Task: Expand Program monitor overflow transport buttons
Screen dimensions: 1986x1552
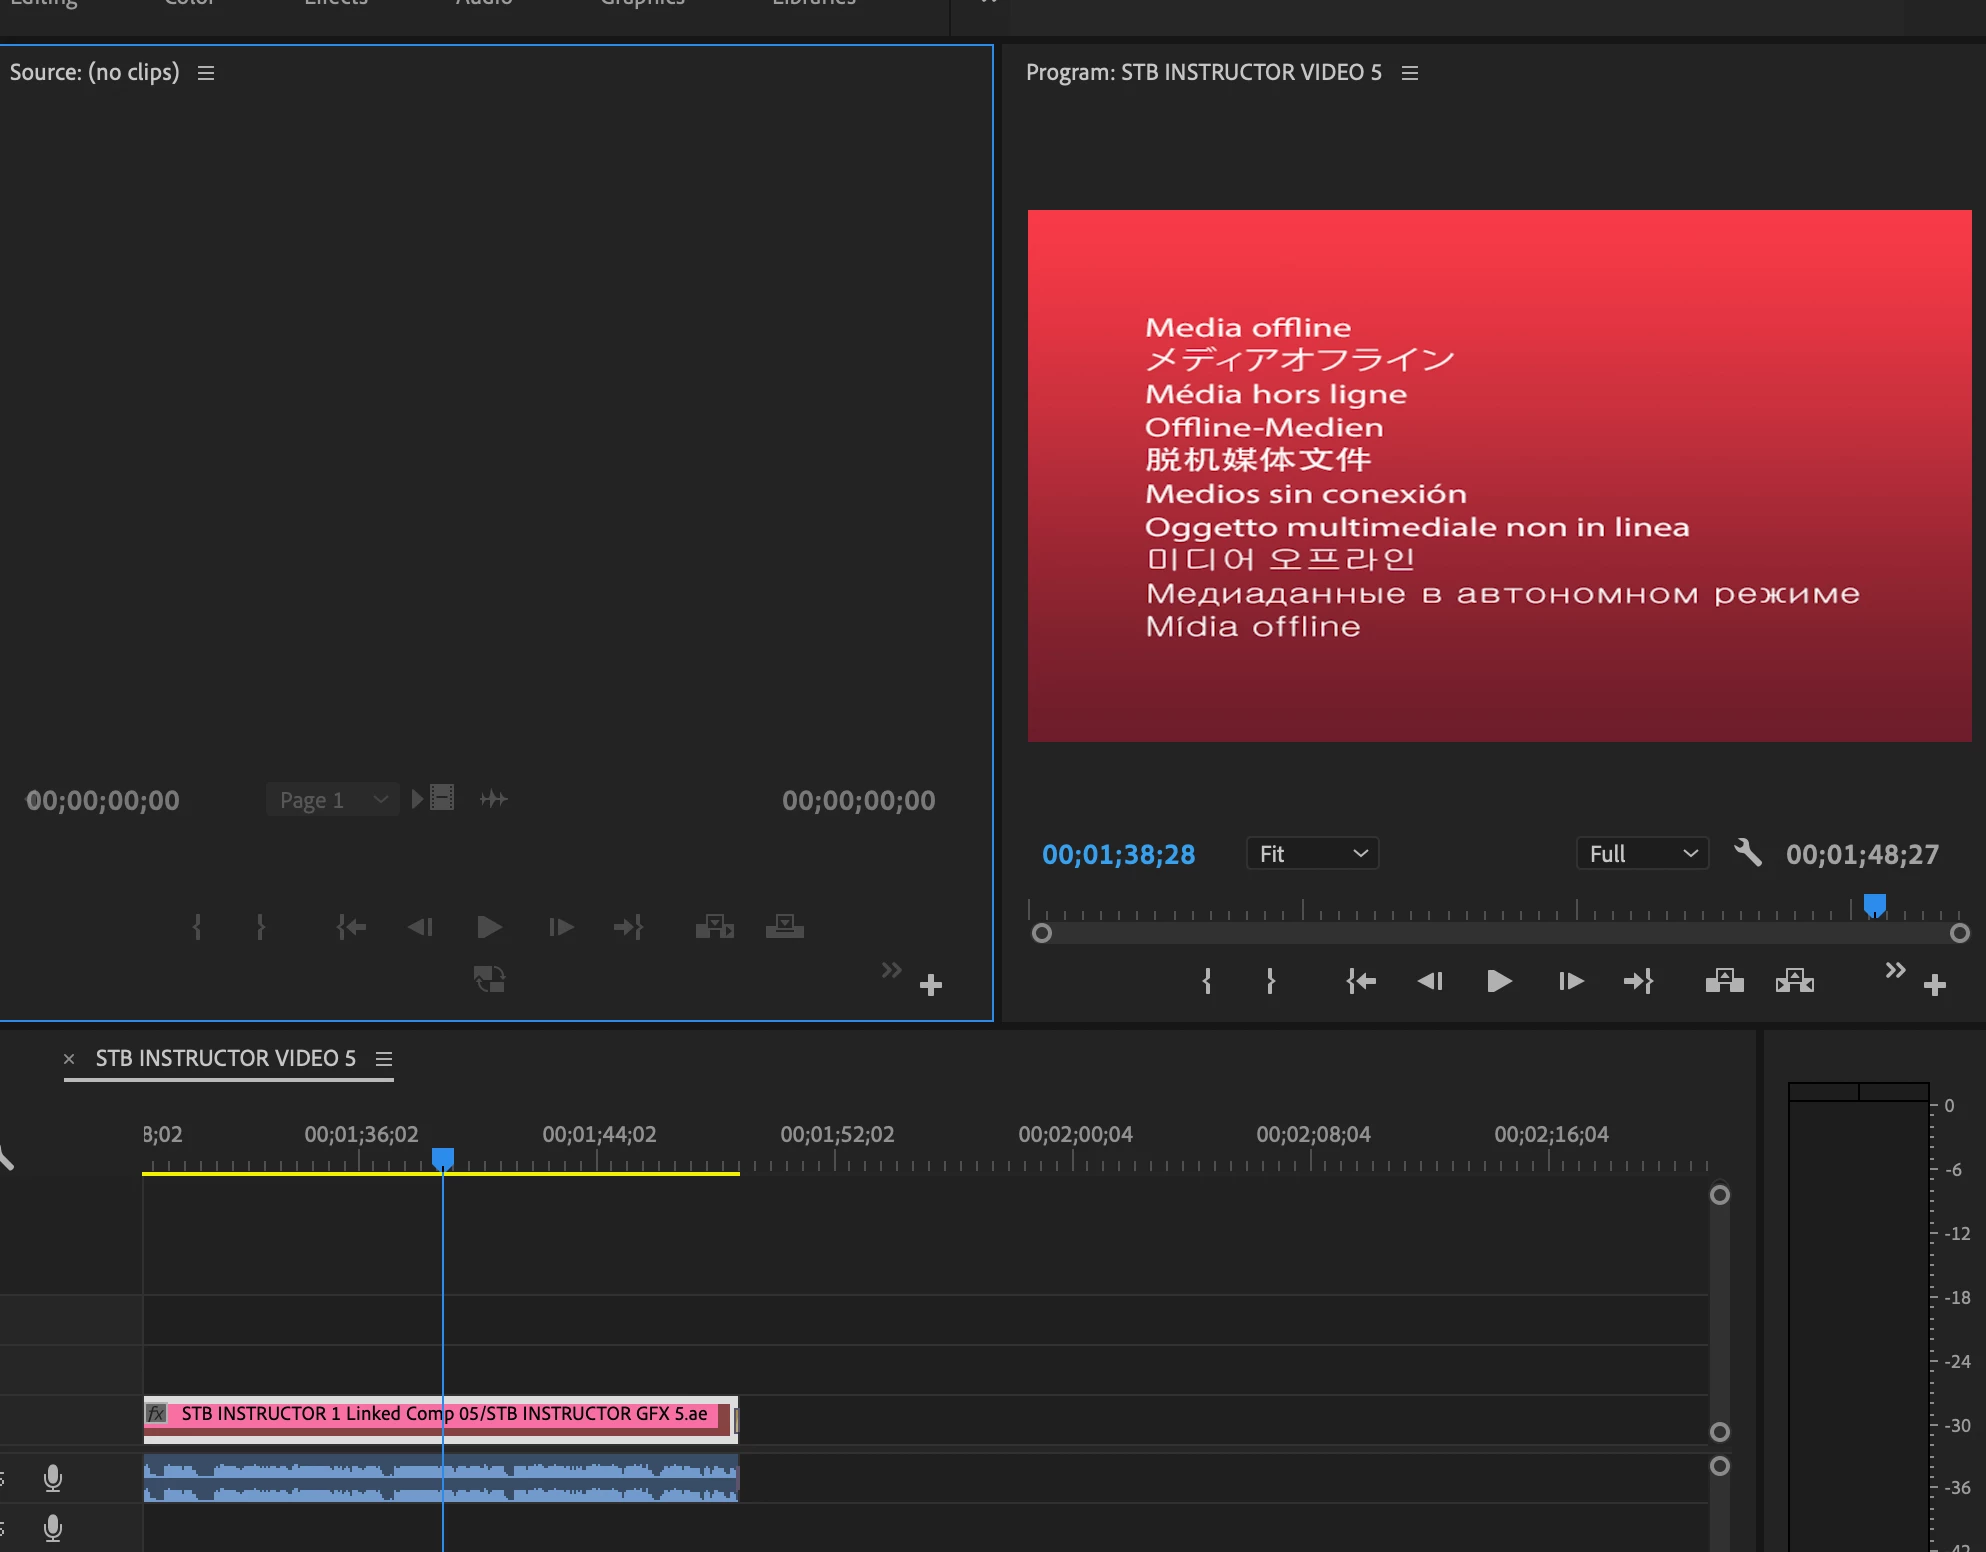Action: [1895, 970]
